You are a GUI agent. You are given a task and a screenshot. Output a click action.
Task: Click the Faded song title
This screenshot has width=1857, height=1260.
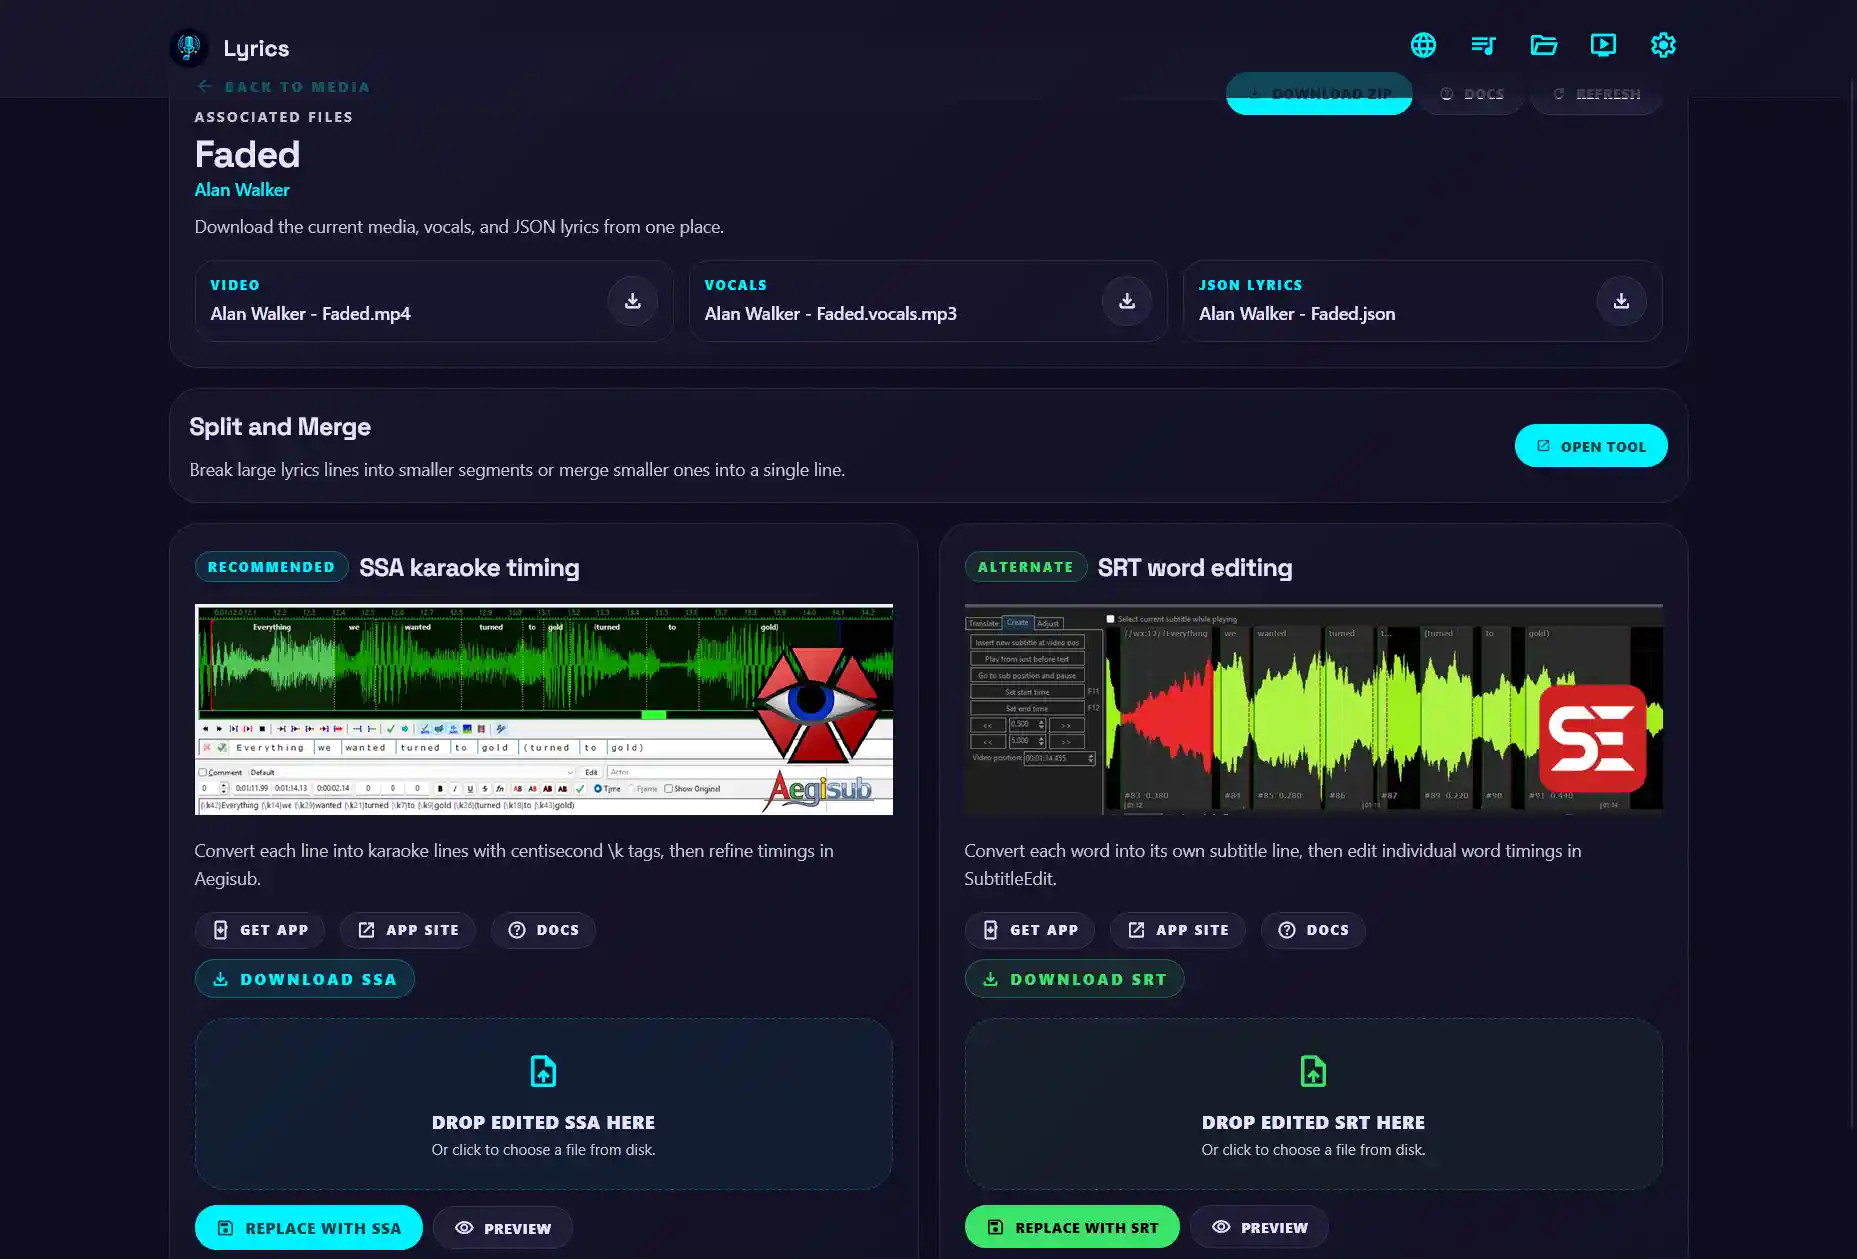(x=247, y=155)
